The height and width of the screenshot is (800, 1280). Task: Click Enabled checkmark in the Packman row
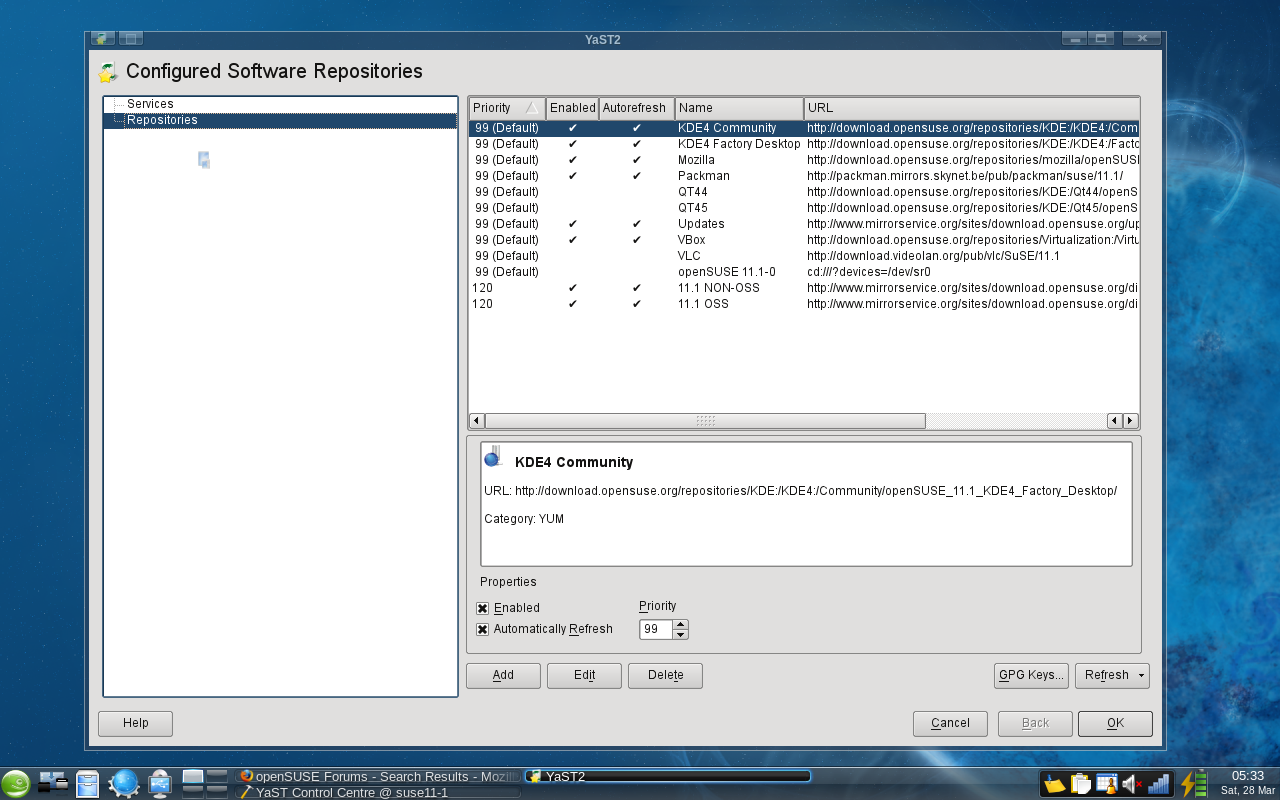[x=572, y=176]
